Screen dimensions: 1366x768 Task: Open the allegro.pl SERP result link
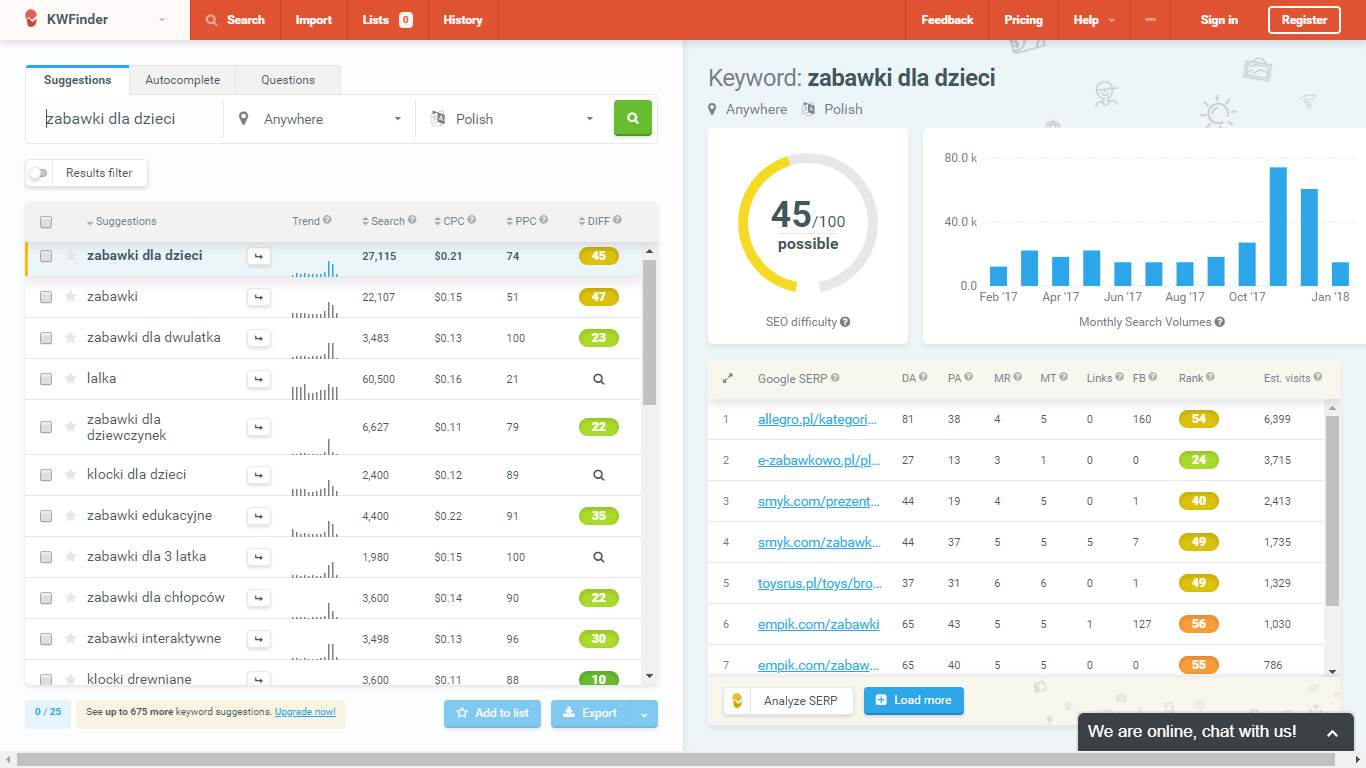tap(817, 419)
